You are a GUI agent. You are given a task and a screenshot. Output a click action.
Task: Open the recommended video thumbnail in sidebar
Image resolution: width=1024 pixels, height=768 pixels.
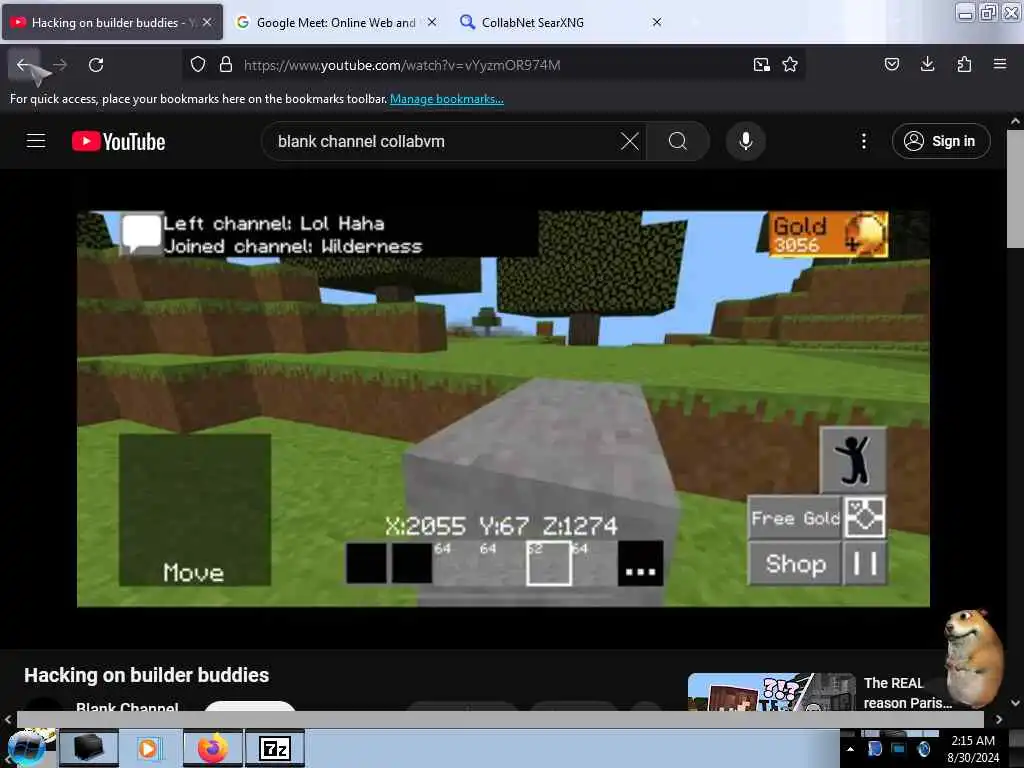771,692
